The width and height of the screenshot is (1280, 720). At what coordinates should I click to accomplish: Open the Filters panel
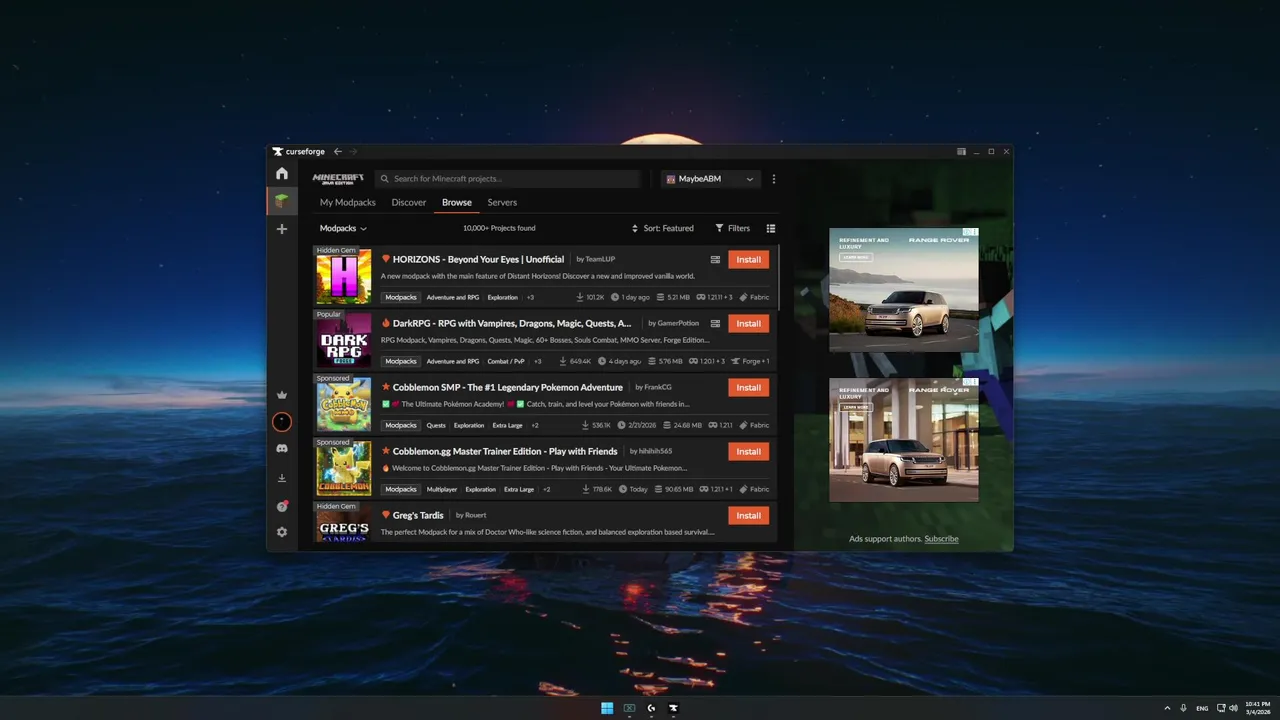coord(733,228)
